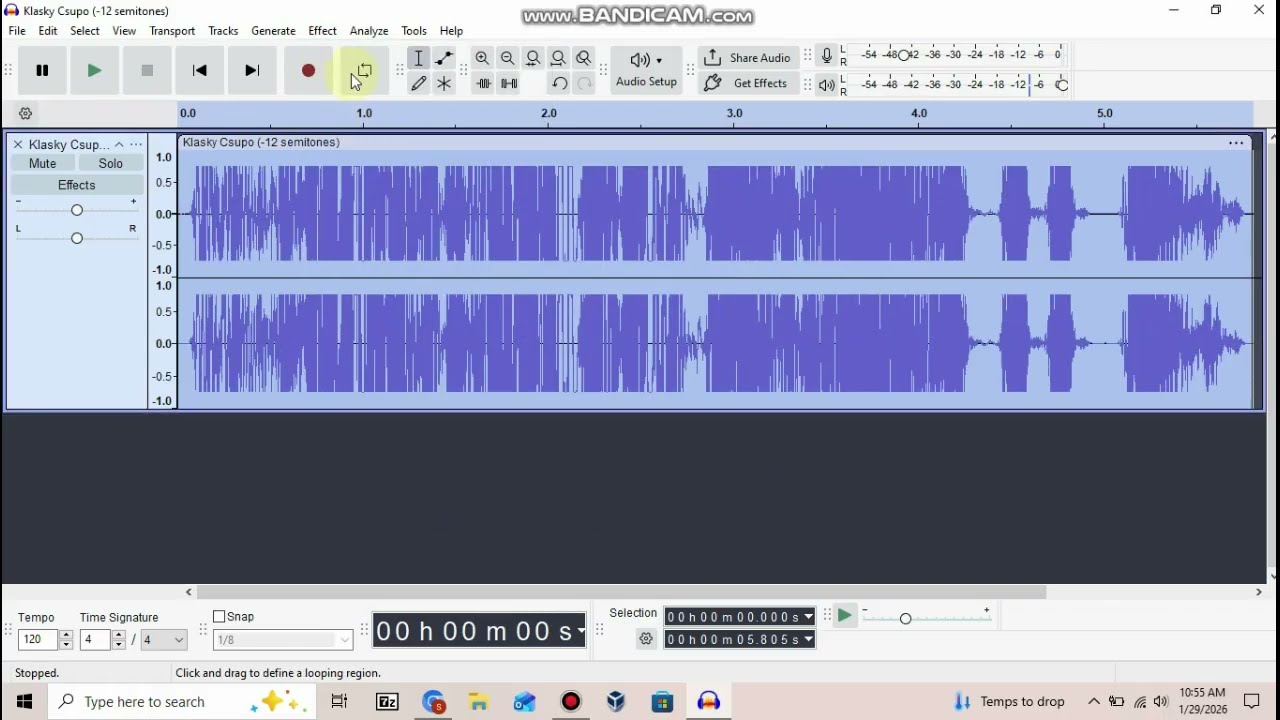The width and height of the screenshot is (1280, 720).
Task: Skip to start of track
Action: click(x=199, y=70)
